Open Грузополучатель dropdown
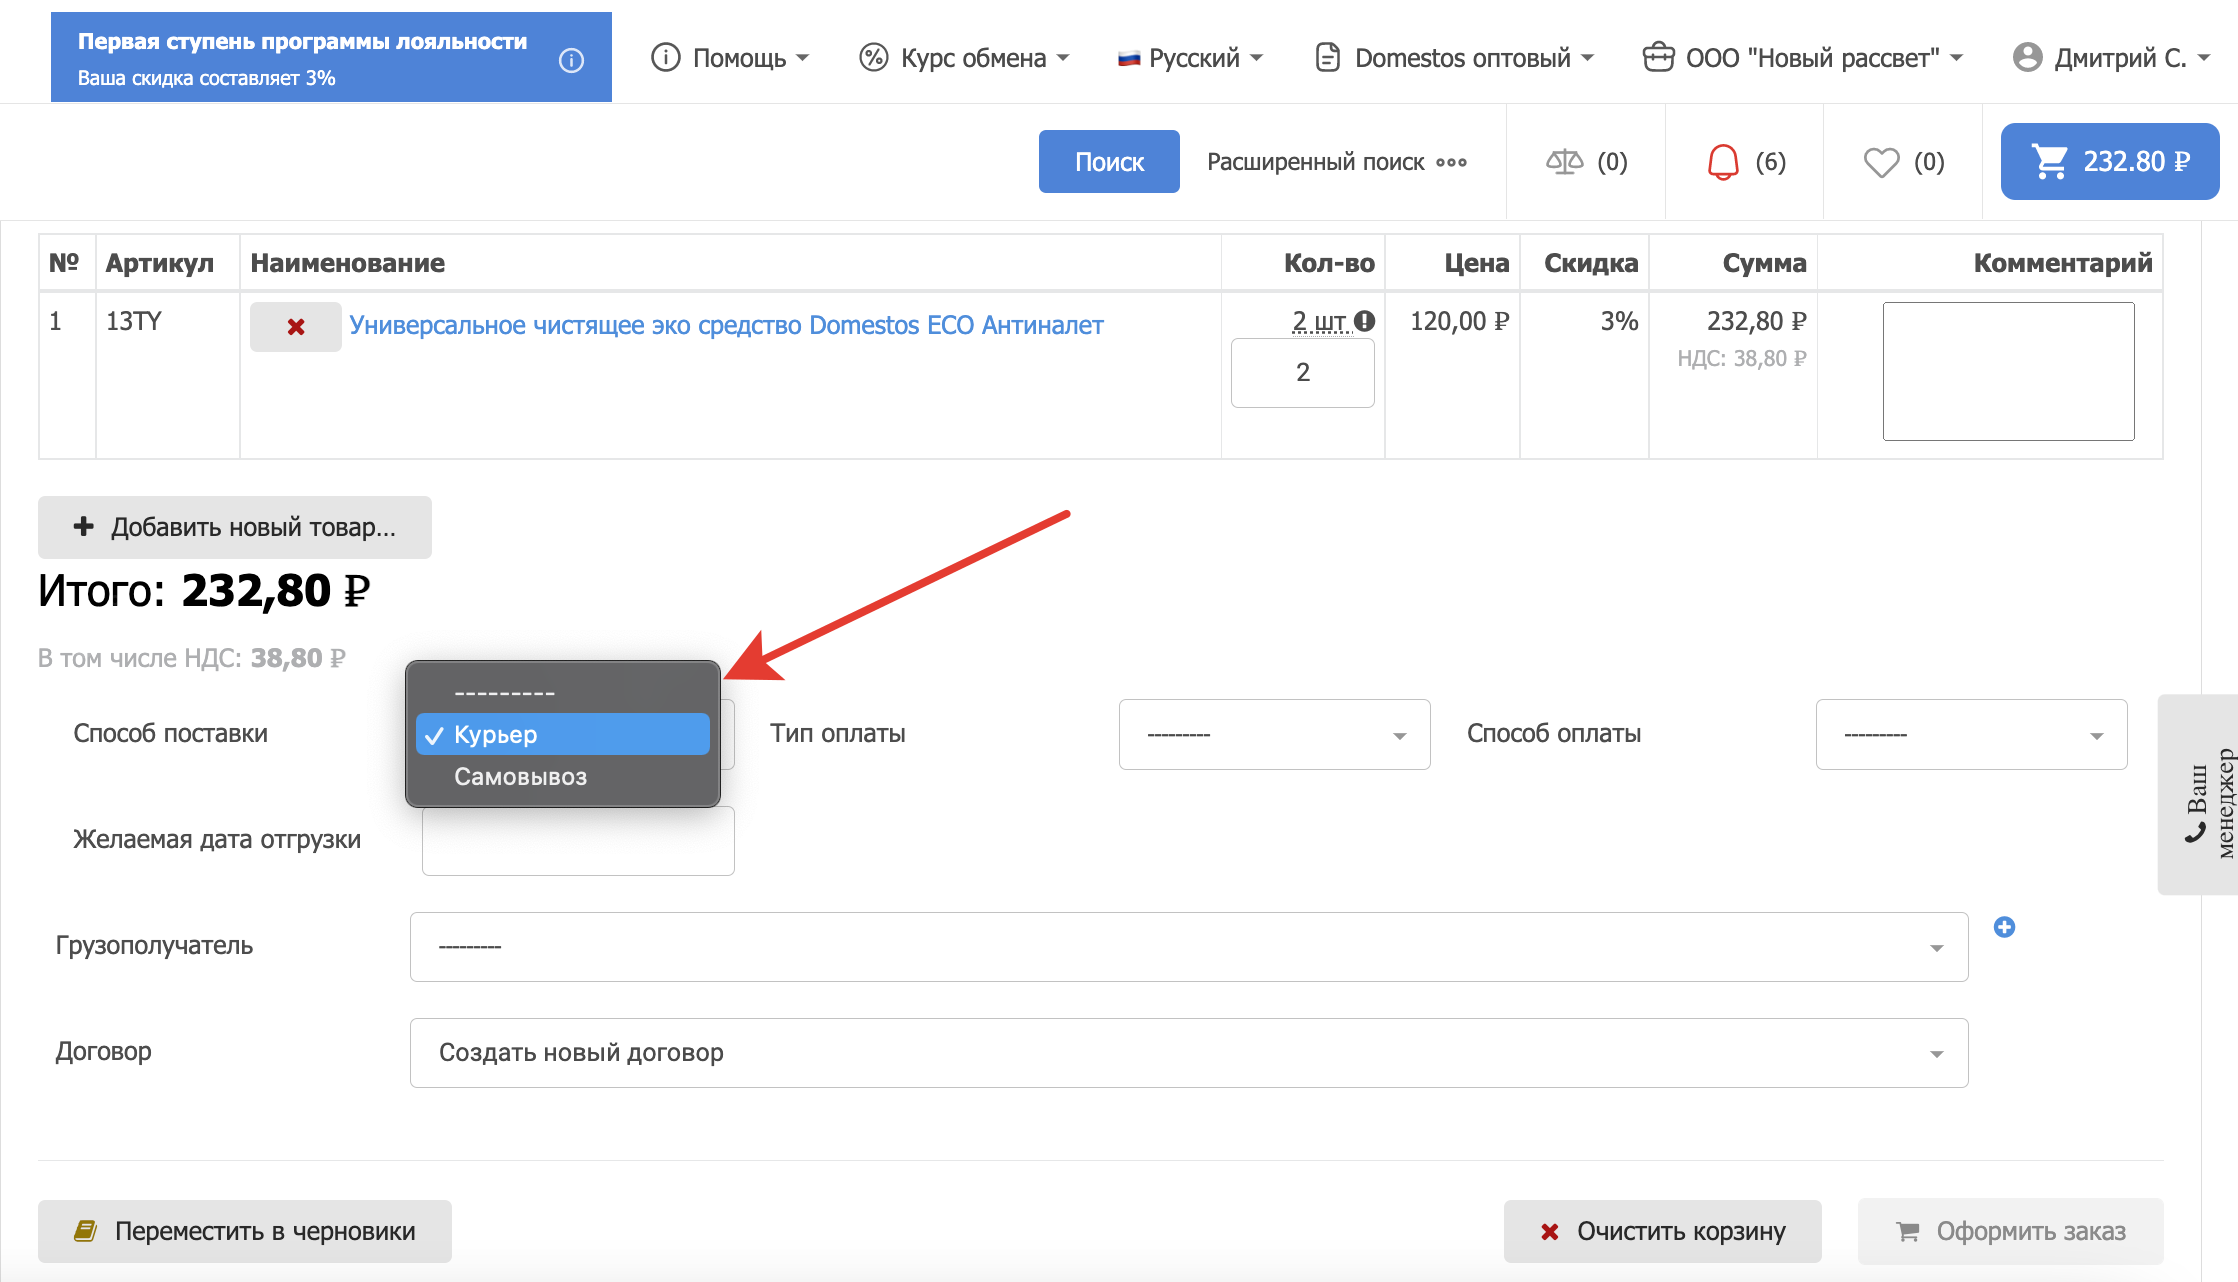2238x1282 pixels. click(1188, 947)
